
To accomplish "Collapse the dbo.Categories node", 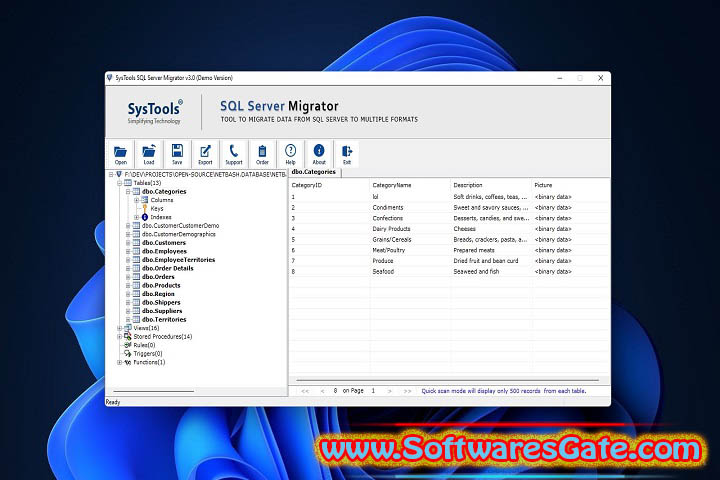I will [128, 192].
